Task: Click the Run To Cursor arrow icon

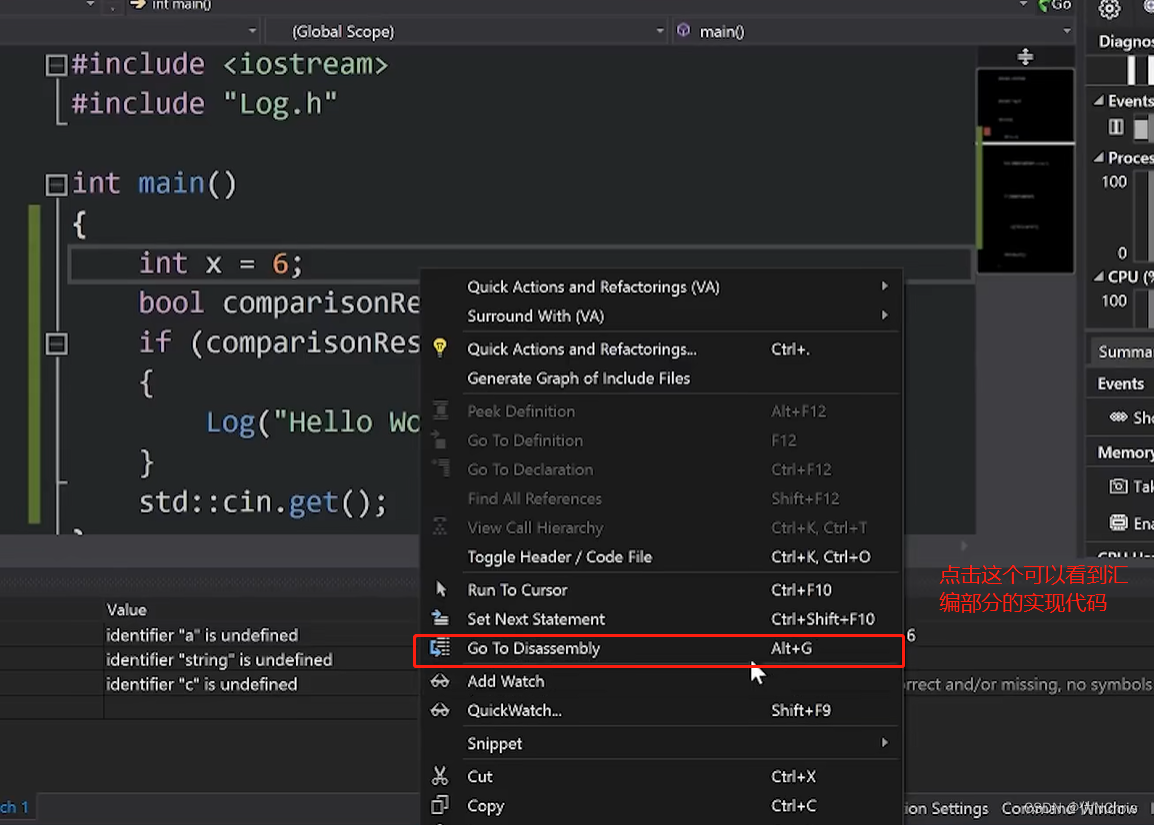Action: [x=441, y=590]
